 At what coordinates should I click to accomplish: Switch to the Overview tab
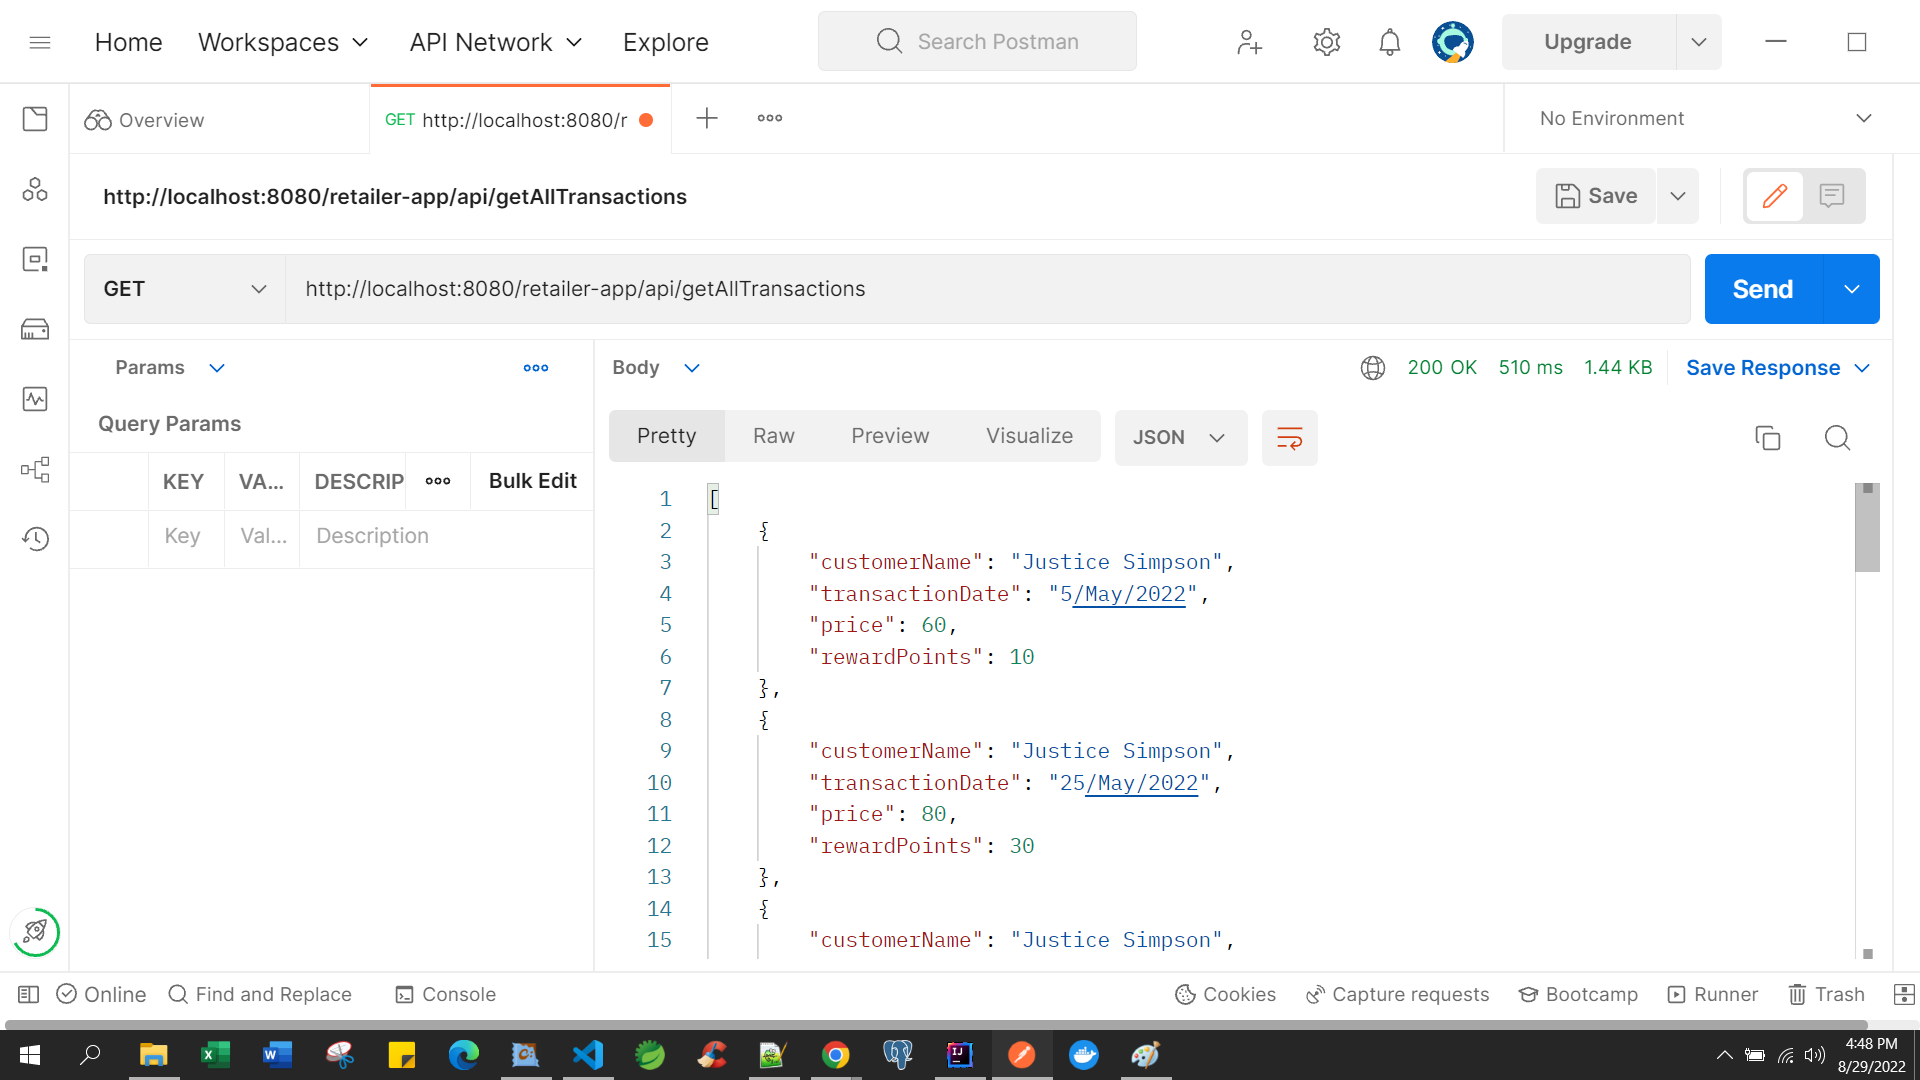[160, 119]
